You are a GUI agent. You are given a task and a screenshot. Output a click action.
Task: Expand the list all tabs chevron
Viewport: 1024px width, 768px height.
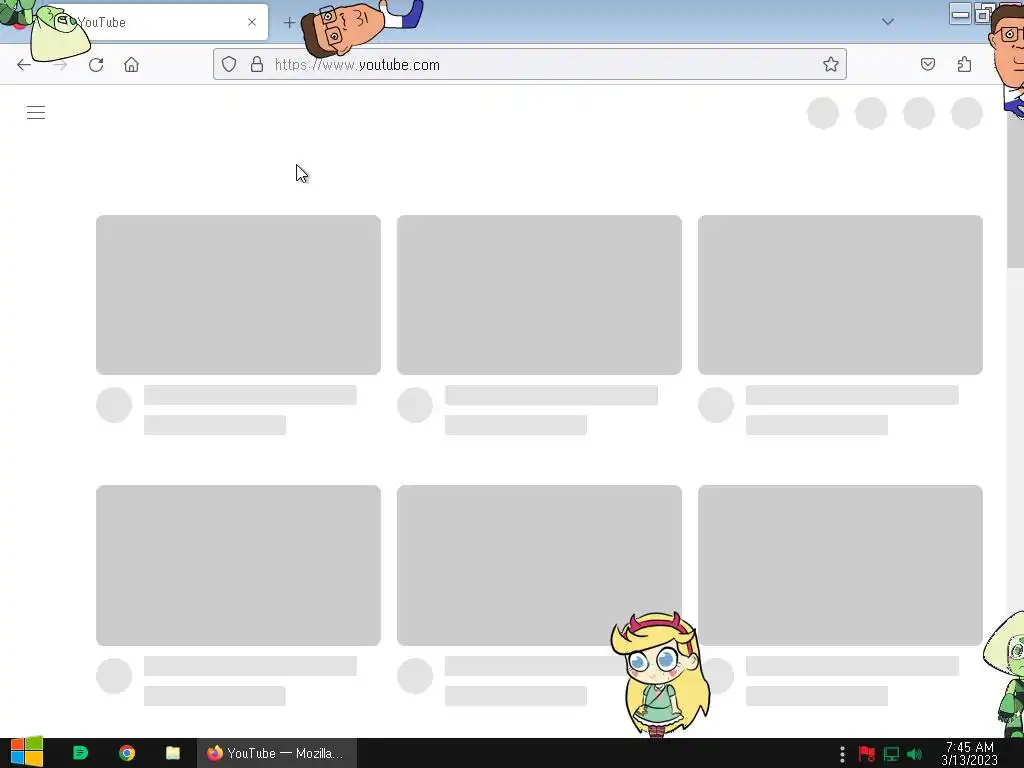(x=888, y=22)
